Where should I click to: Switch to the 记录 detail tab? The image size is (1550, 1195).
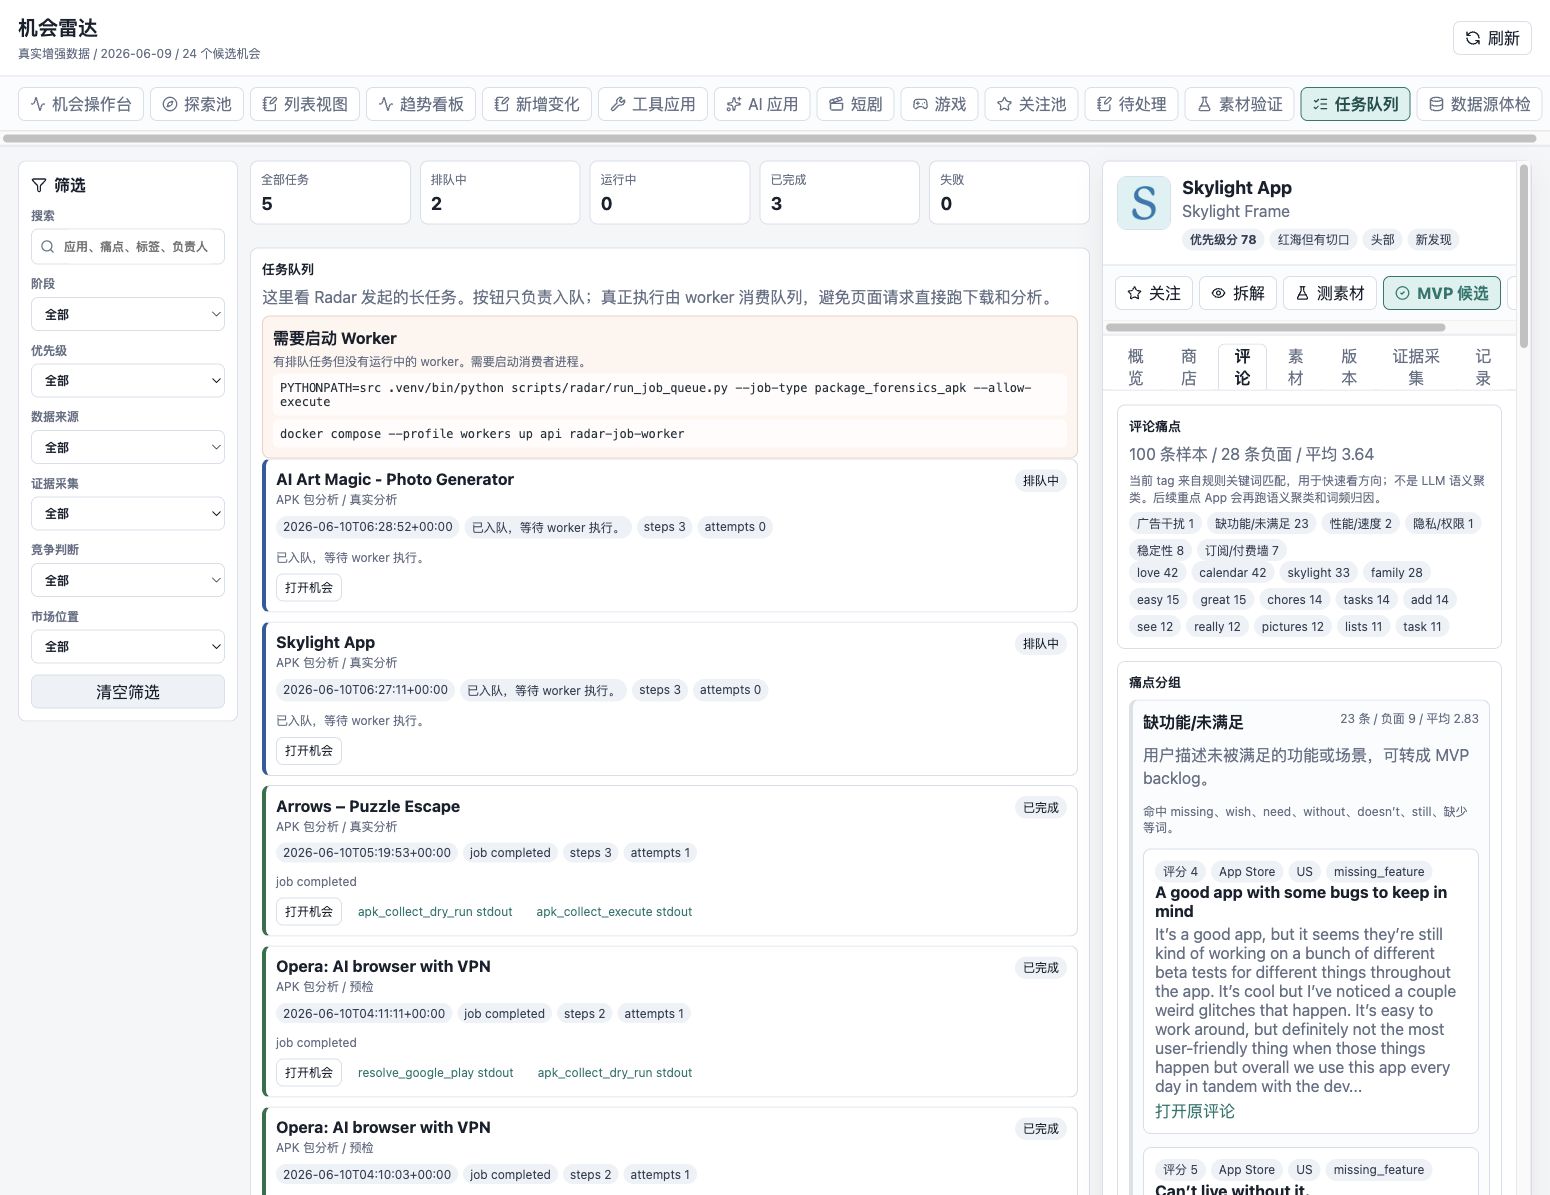[1483, 367]
